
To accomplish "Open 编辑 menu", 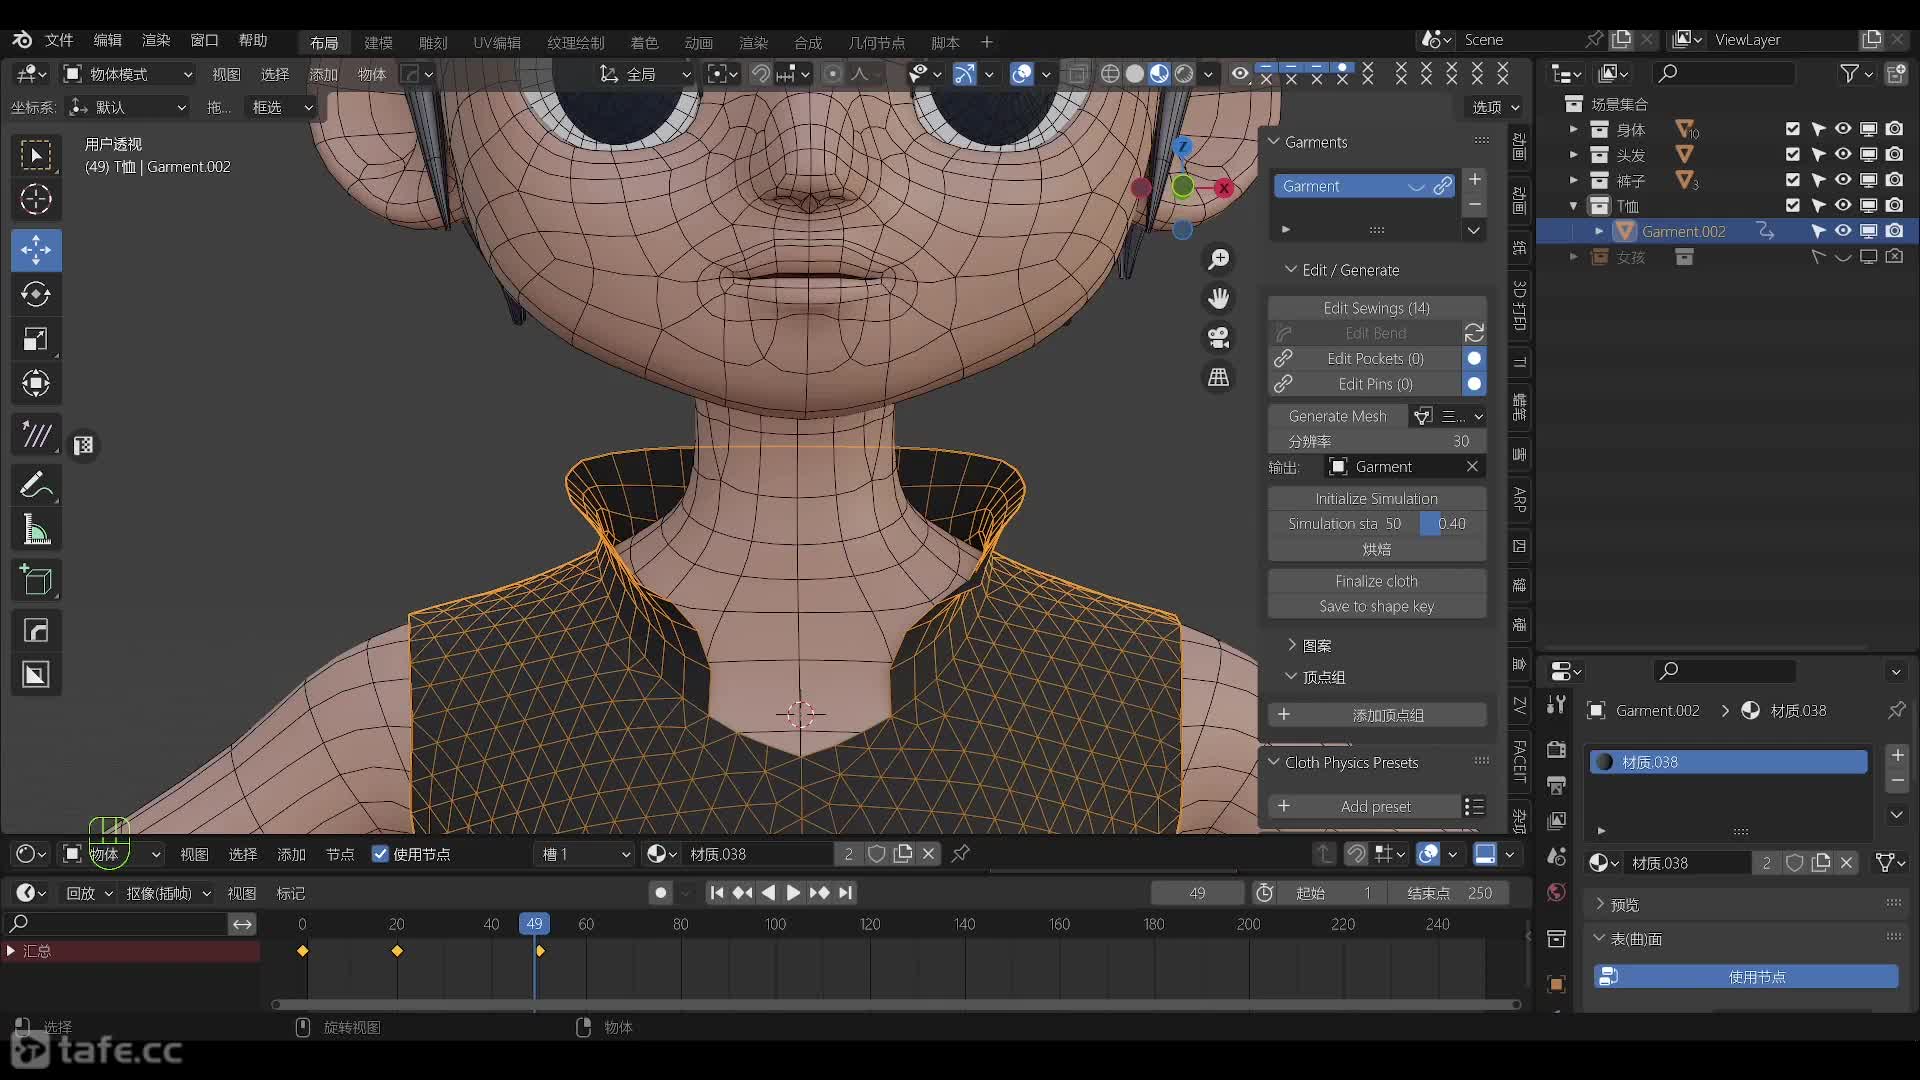I will [x=107, y=40].
